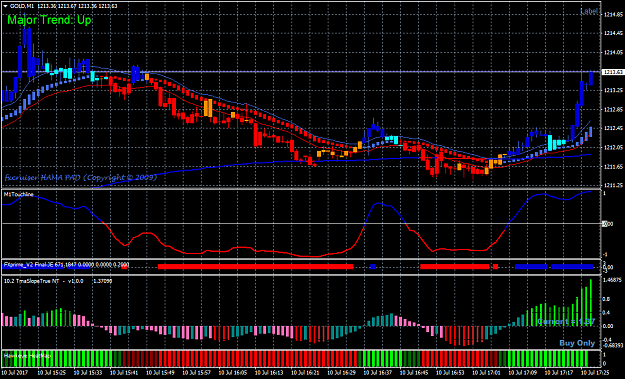
Task: Click the current price tag 1213.63
Action: click(x=613, y=72)
